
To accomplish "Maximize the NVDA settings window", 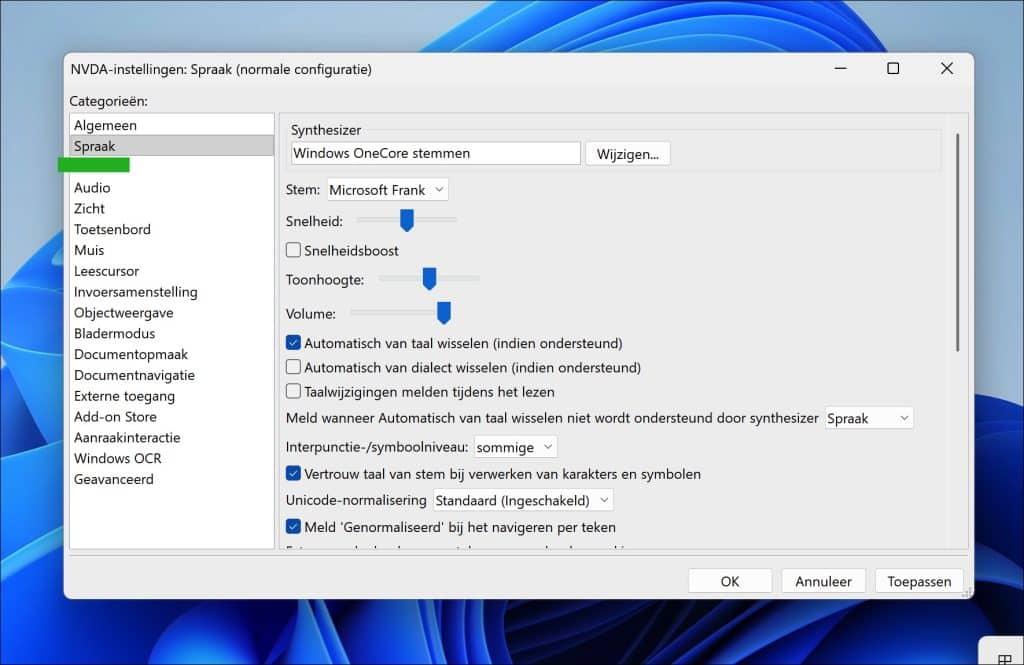I will coord(893,69).
